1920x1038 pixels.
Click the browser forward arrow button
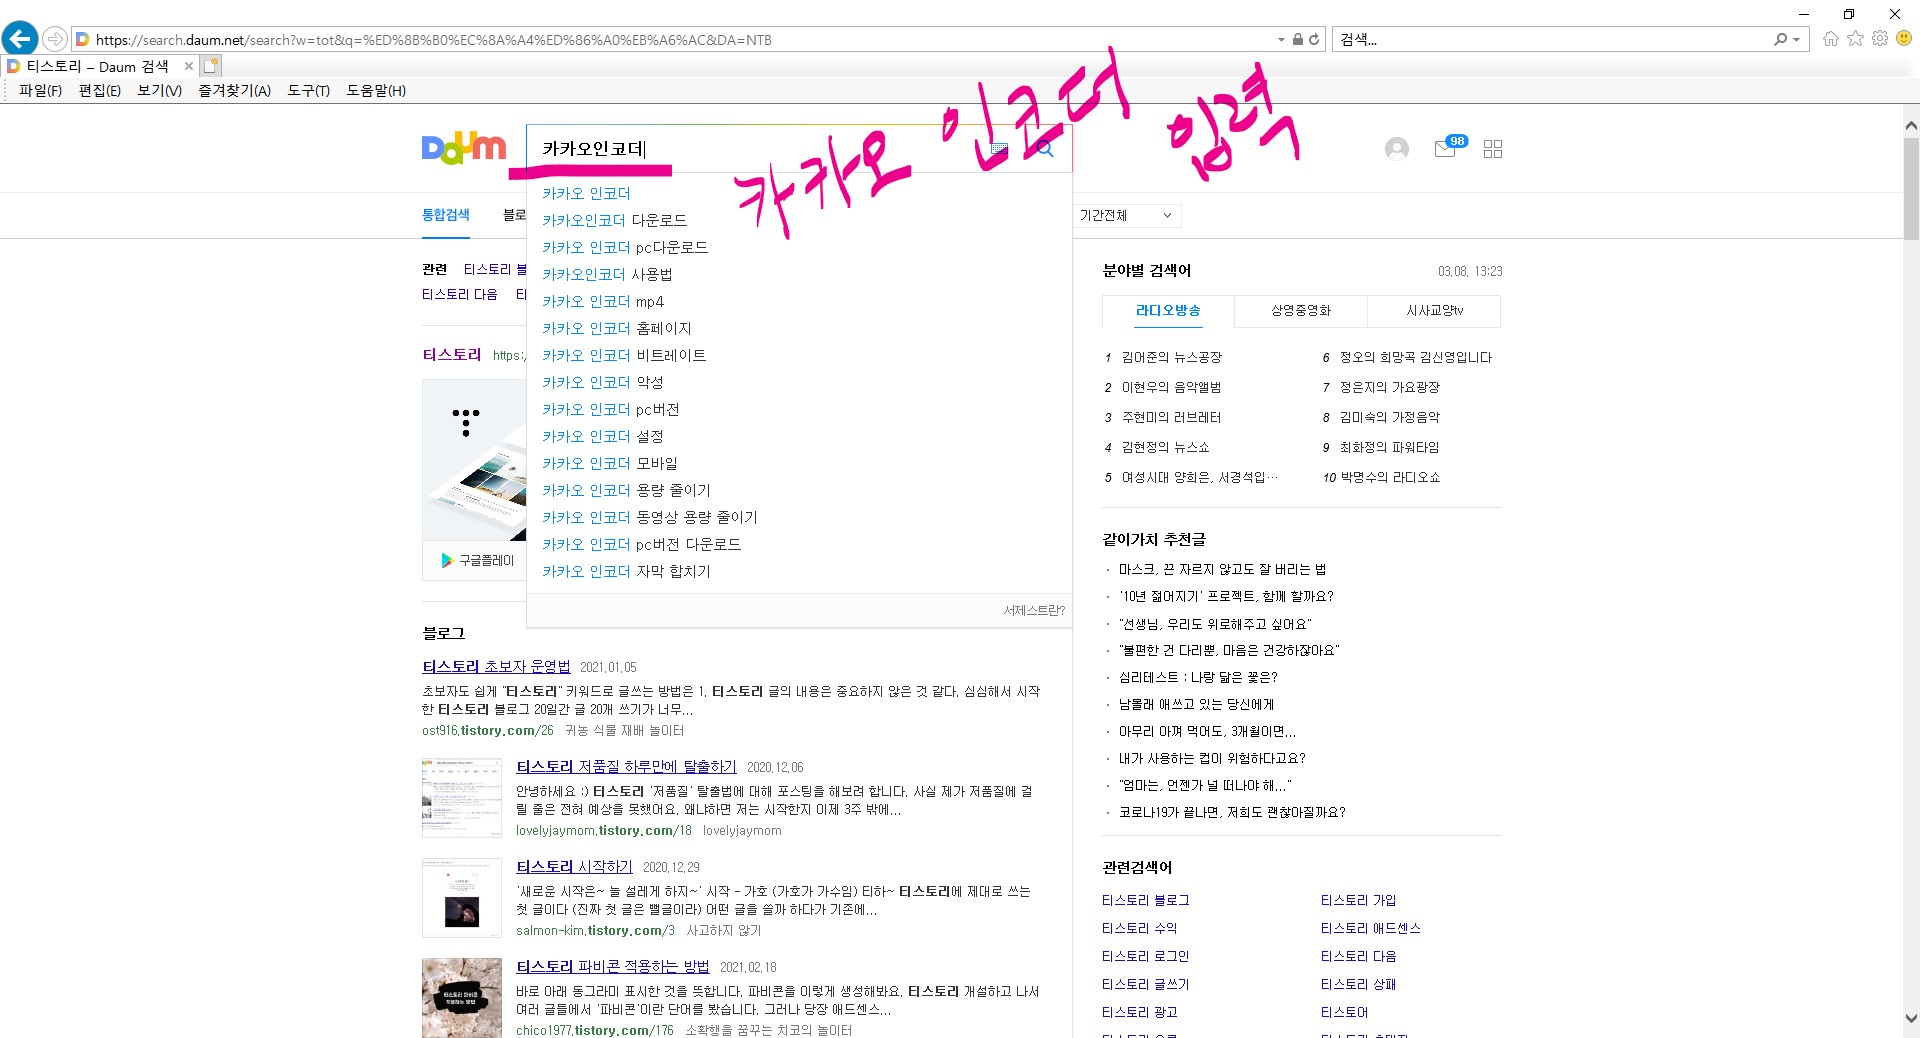[x=55, y=39]
